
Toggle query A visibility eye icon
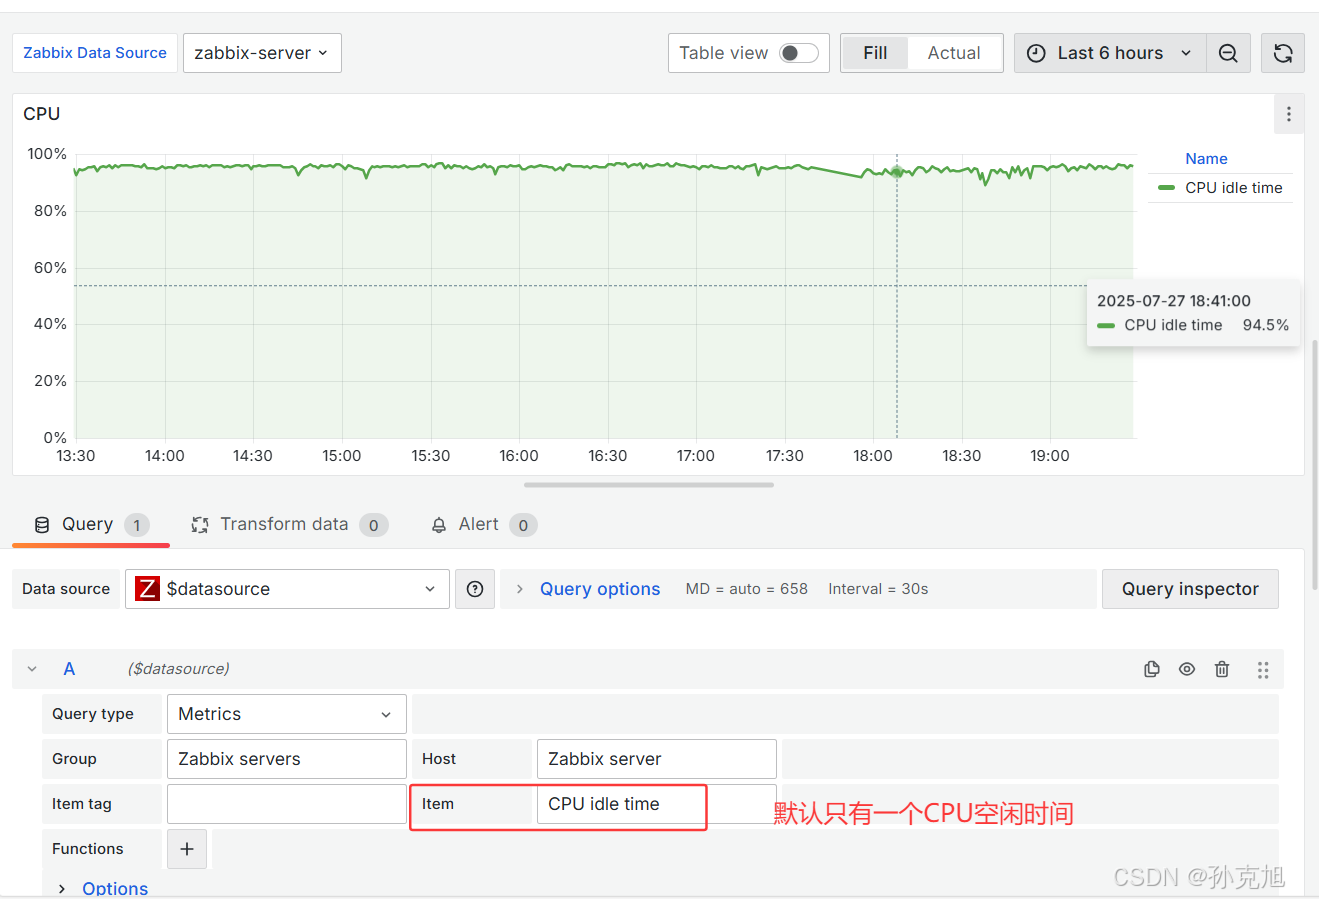coord(1187,669)
